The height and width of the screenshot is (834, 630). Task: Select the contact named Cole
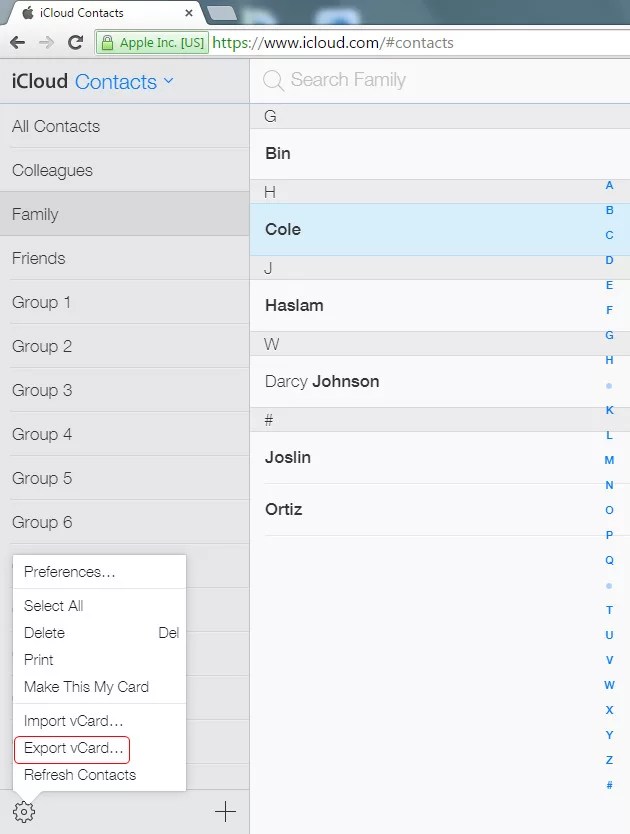(x=282, y=229)
